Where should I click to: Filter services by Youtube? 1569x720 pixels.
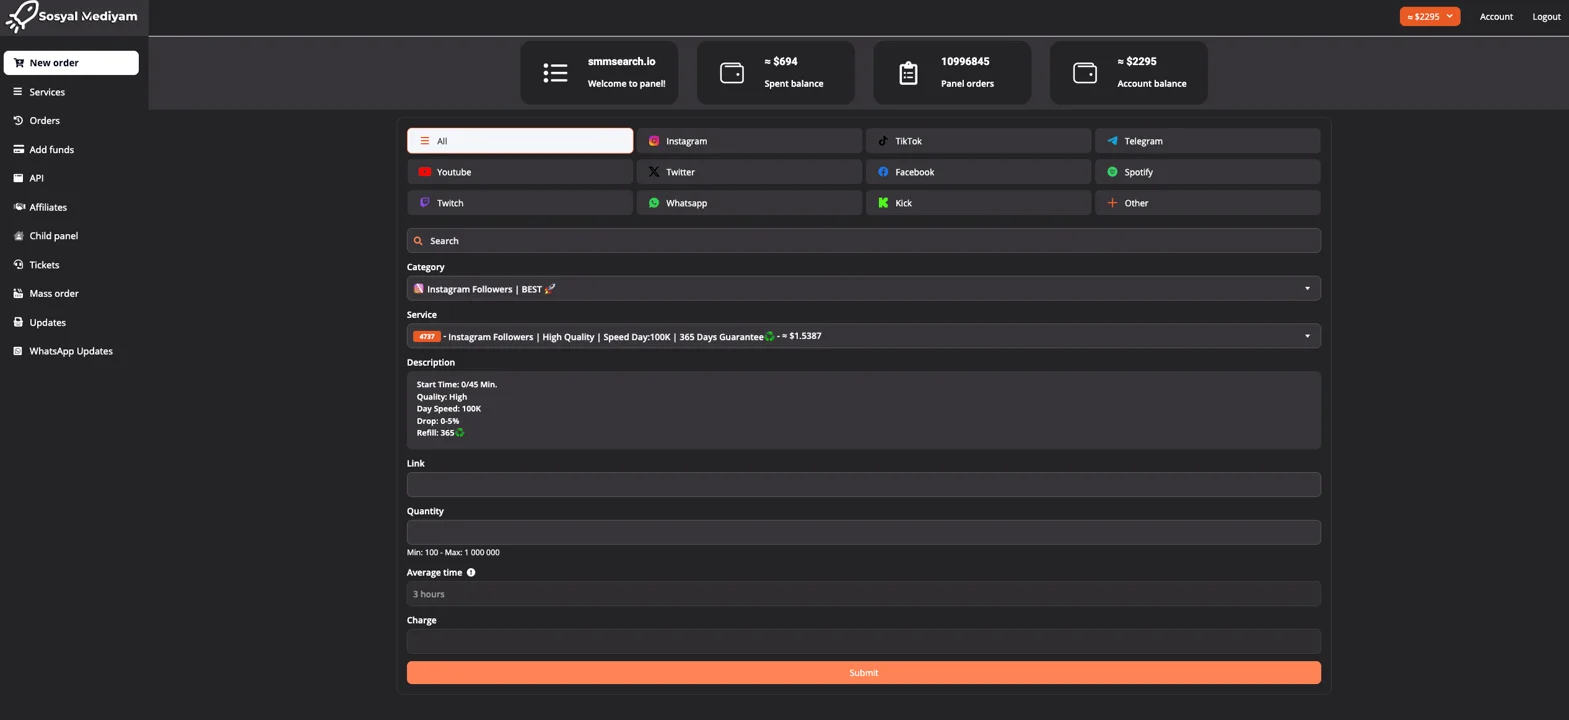[x=519, y=172]
